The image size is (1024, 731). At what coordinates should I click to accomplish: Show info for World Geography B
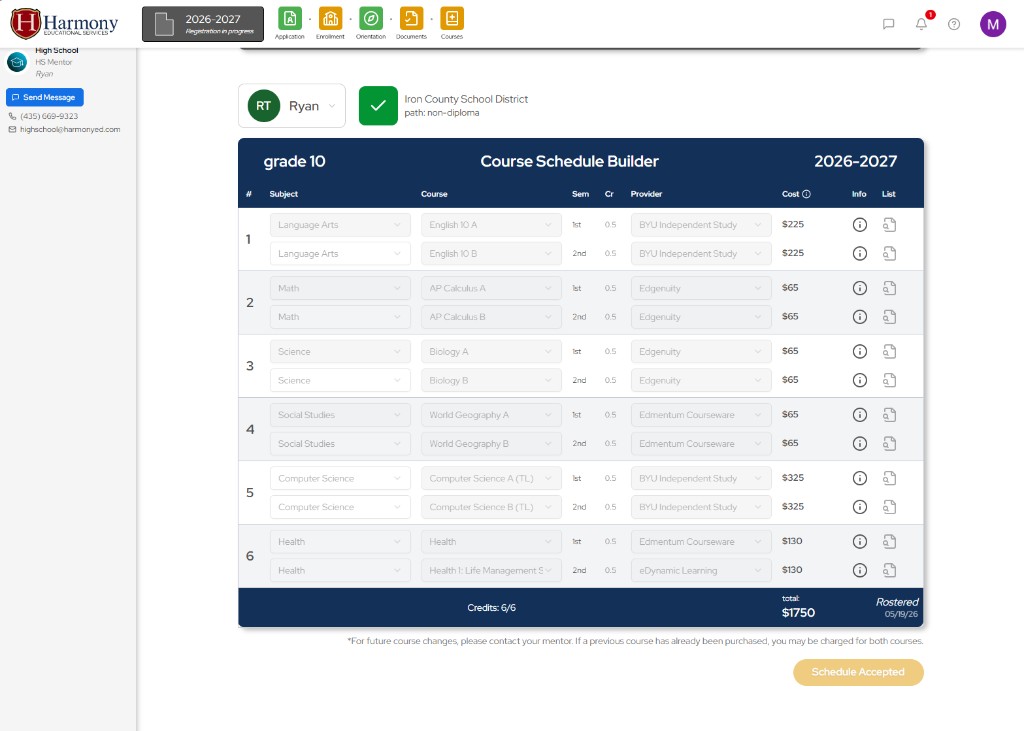click(859, 444)
